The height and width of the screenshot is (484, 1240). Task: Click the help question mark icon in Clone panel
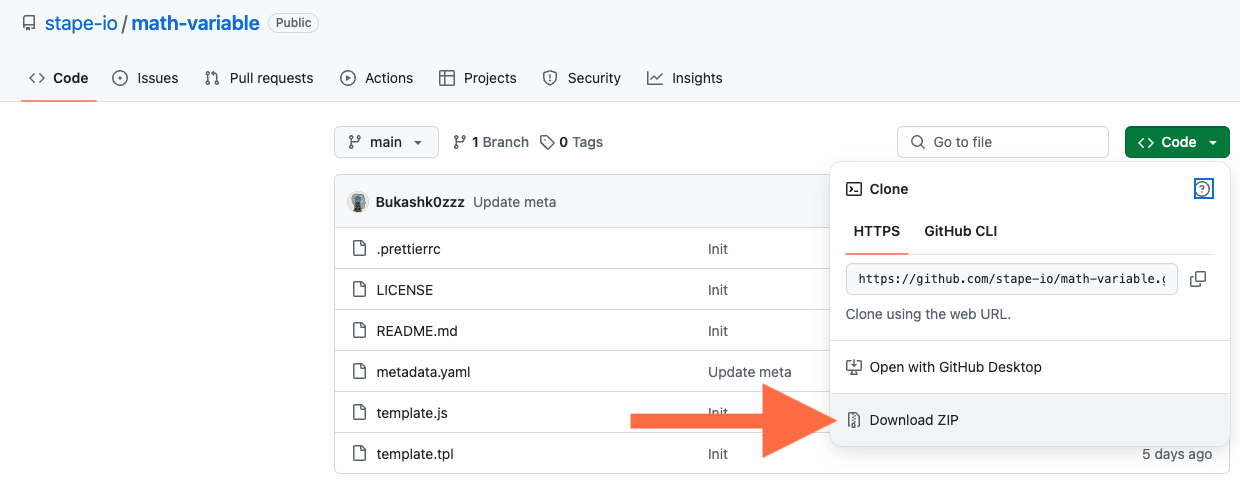coord(1204,189)
